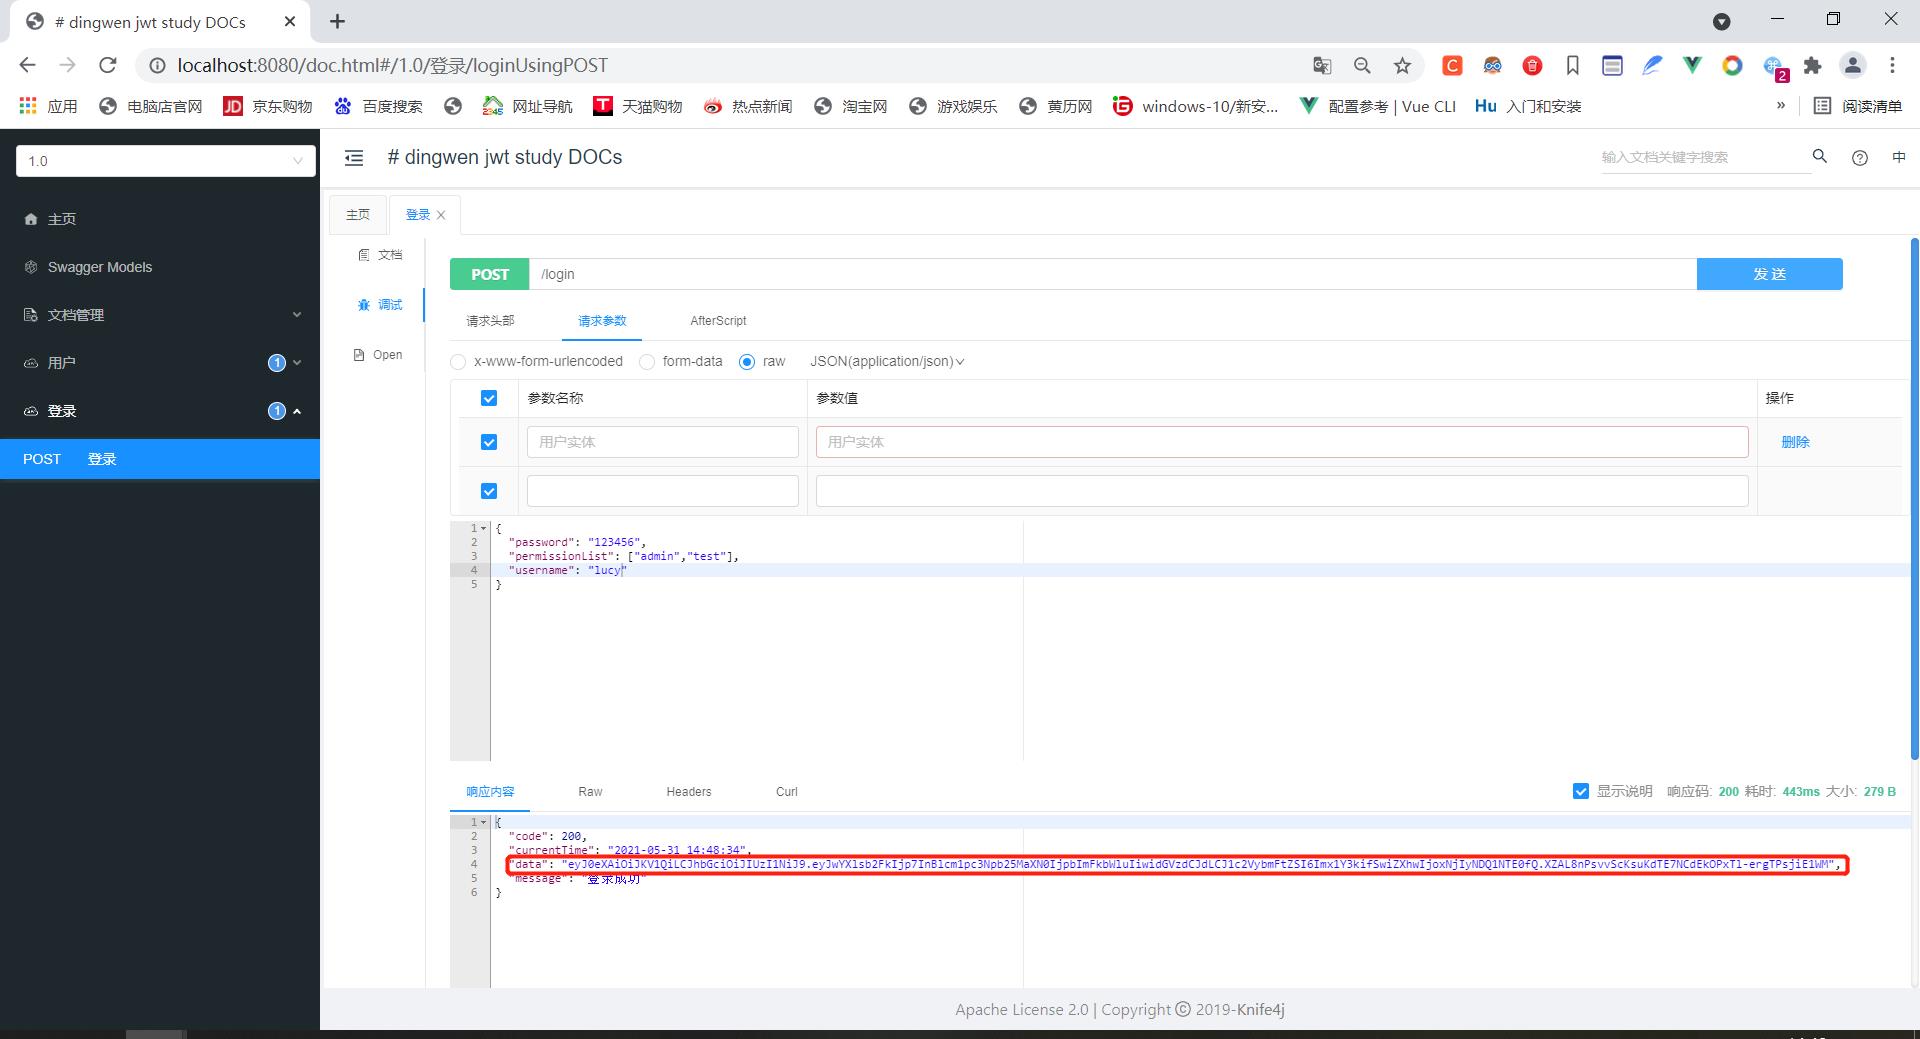Open the red C extension icon
The image size is (1920, 1039).
(1452, 65)
